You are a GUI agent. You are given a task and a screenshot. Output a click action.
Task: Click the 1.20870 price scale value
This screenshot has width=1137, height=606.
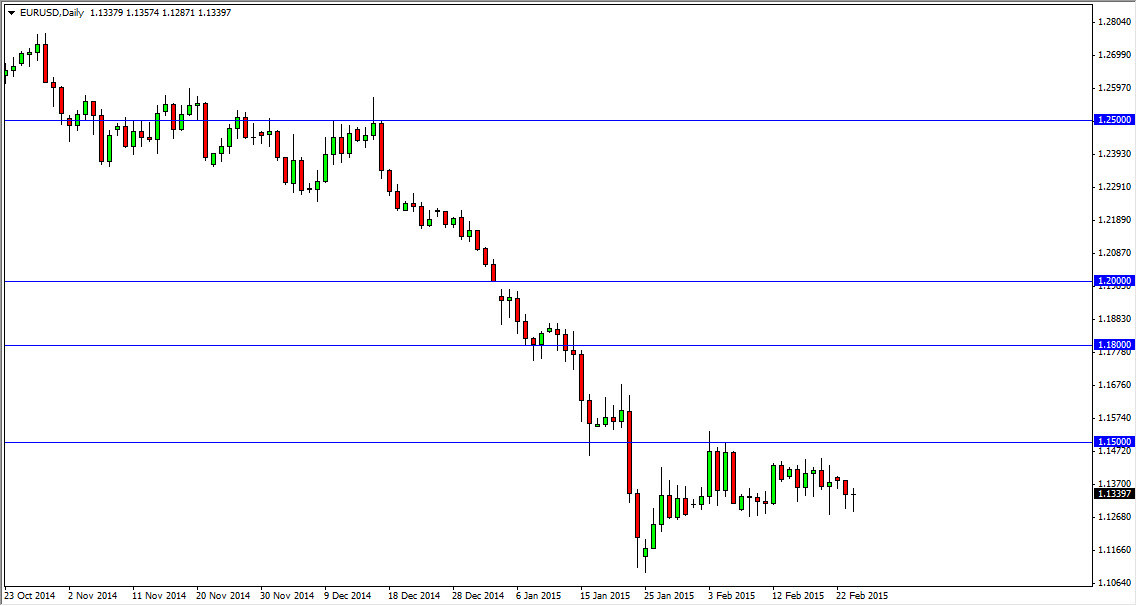[x=1115, y=253]
